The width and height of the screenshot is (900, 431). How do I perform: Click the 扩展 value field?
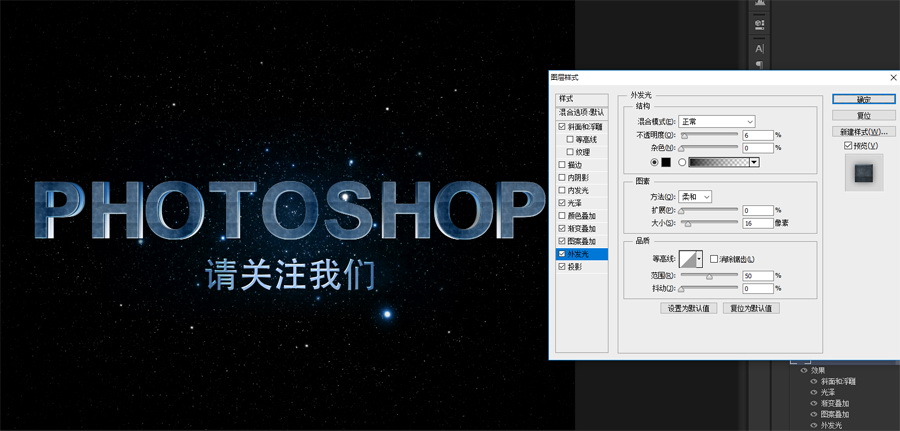[x=758, y=211]
